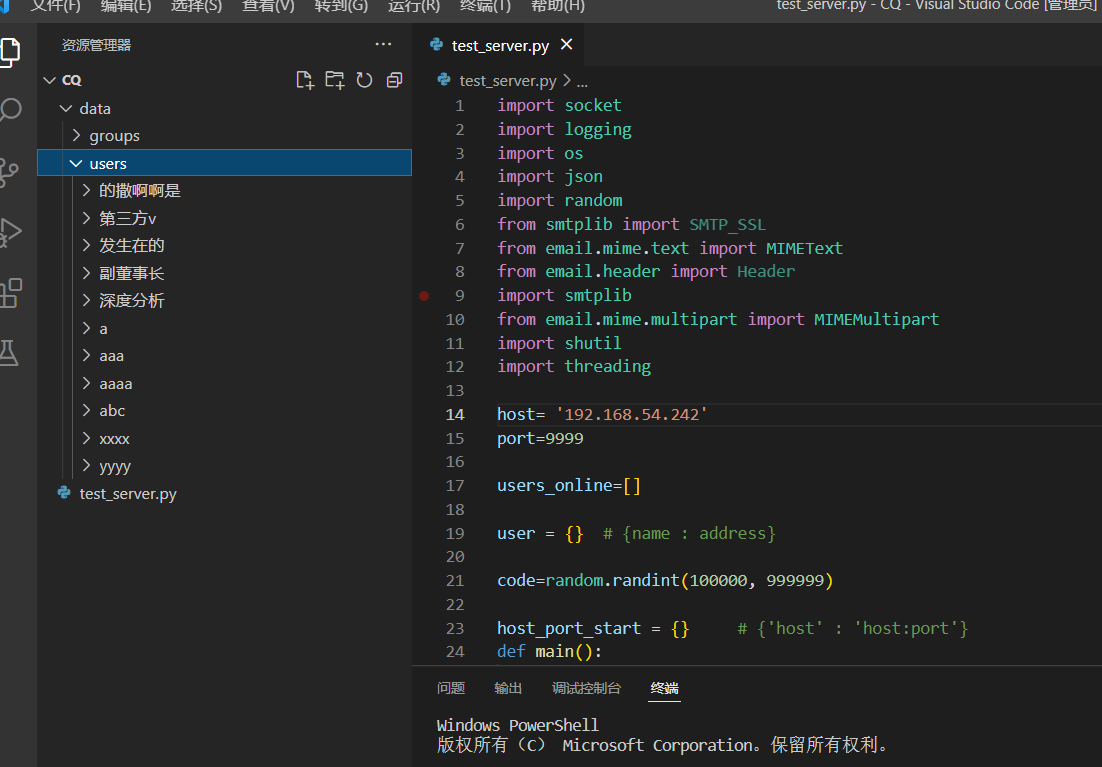This screenshot has height=767, width=1102.
Task: Collapse all folders in explorer
Action: 394,80
